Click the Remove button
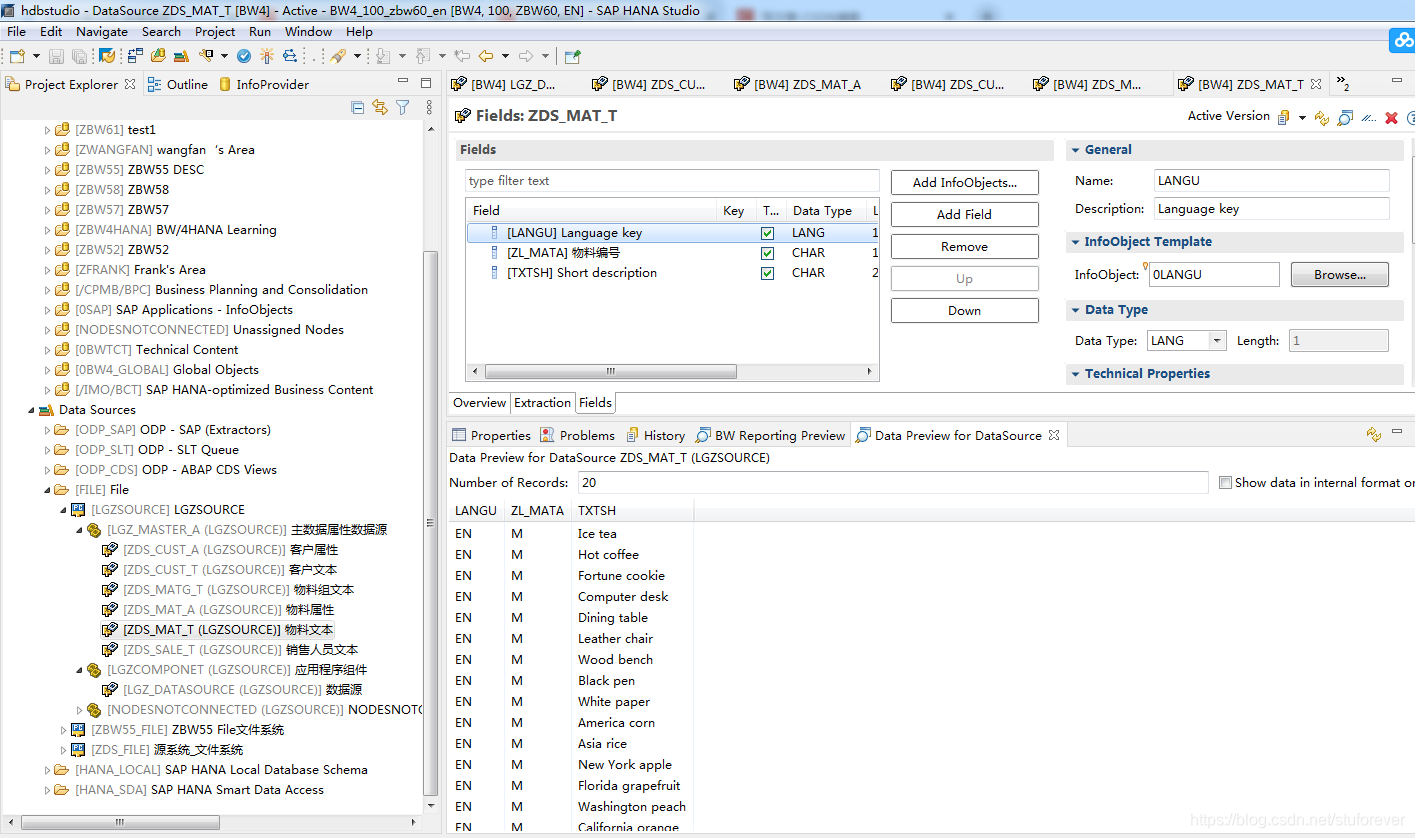 [964, 246]
